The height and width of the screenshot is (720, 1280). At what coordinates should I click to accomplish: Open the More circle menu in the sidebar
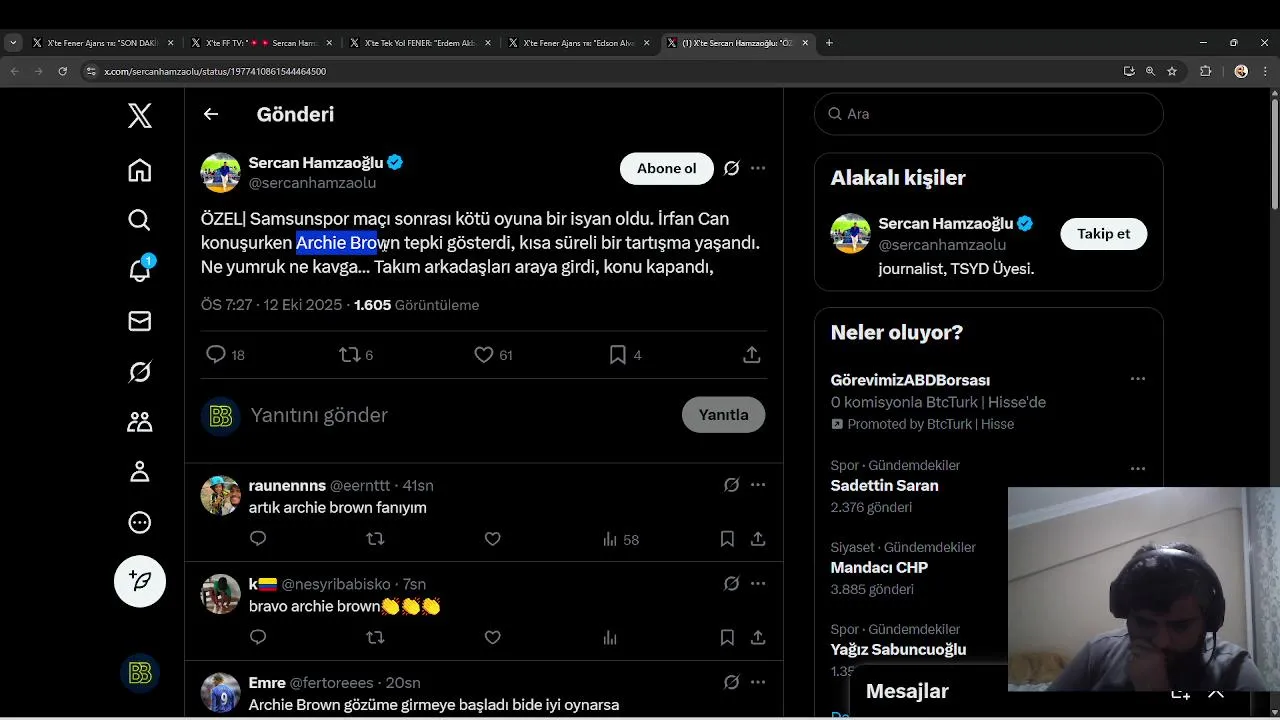pyautogui.click(x=140, y=522)
